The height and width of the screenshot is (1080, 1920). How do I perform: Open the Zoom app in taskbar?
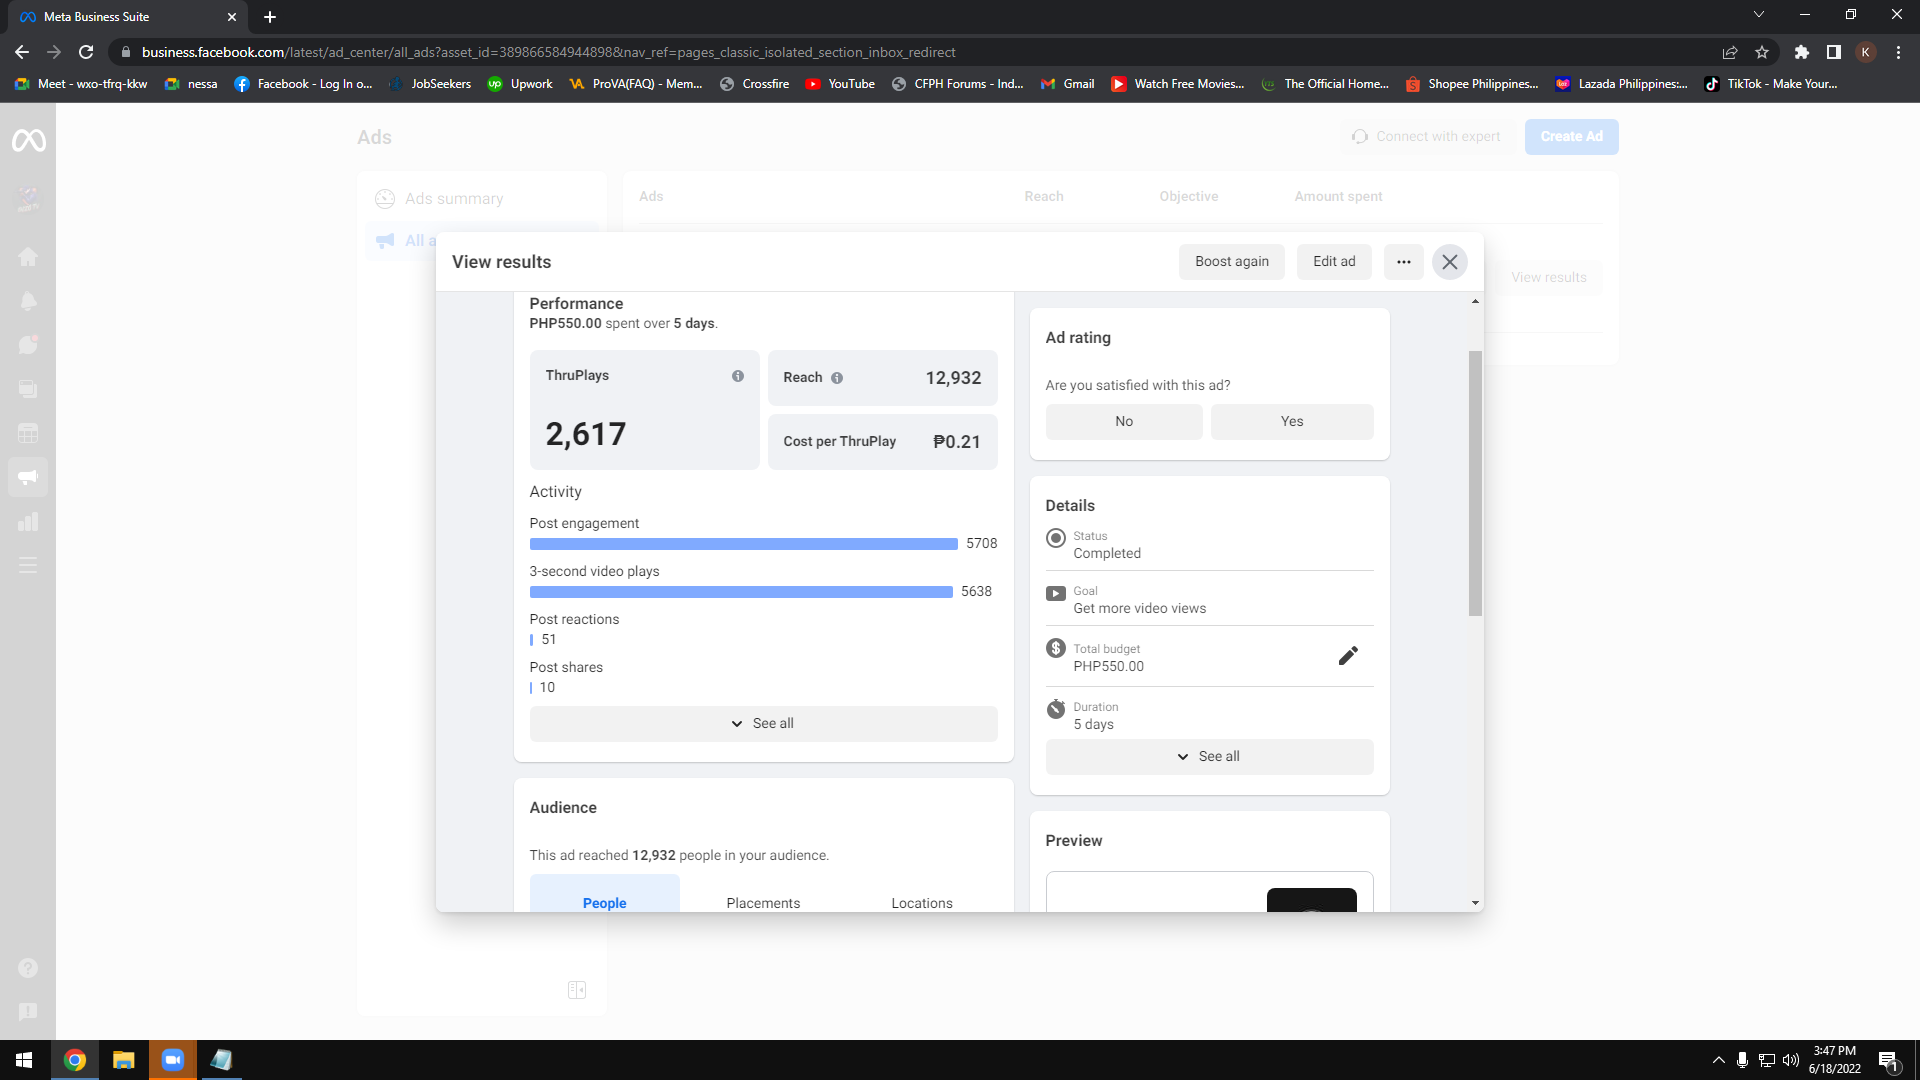[173, 1060]
